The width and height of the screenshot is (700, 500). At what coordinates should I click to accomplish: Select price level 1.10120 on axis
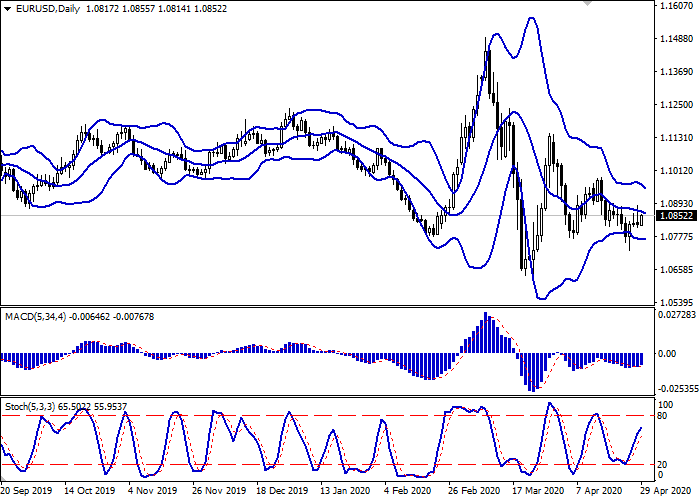point(677,171)
